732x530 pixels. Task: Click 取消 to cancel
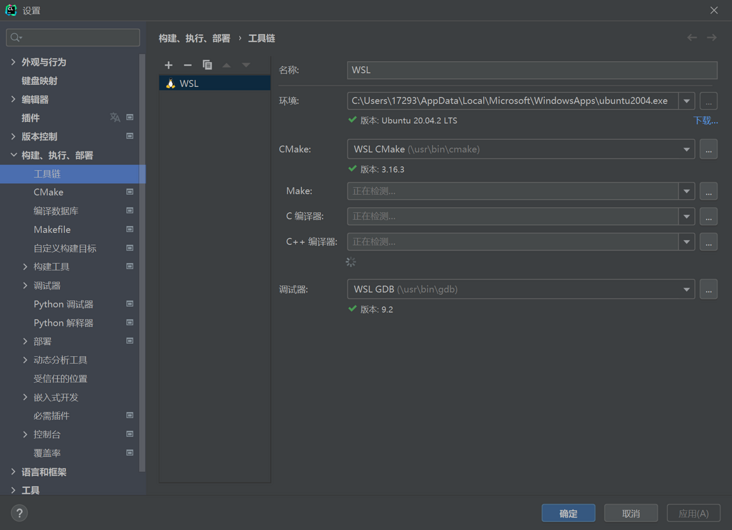point(631,513)
